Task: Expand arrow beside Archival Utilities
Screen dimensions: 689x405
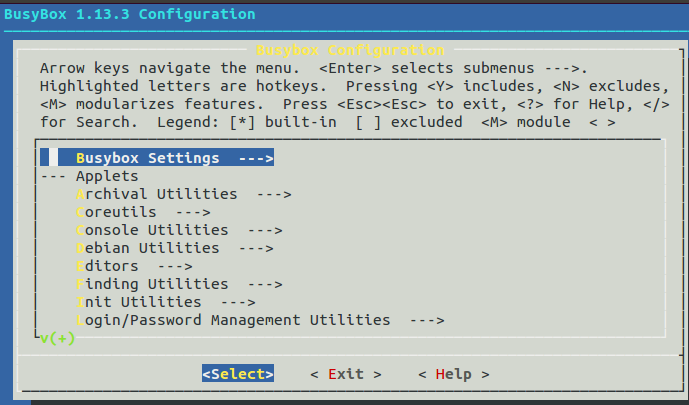Action: [x=274, y=195]
